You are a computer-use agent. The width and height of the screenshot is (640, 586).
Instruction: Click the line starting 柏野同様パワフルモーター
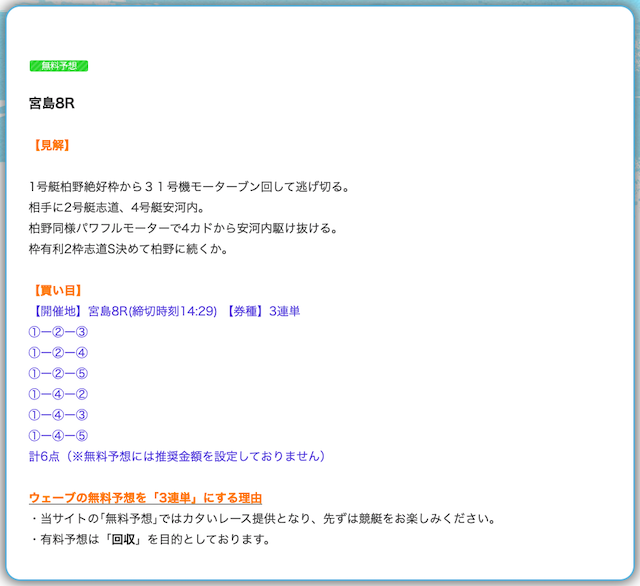tap(184, 228)
